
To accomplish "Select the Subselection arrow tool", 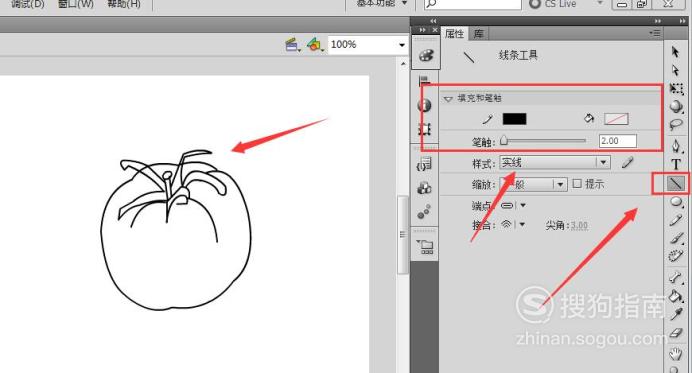I will tap(675, 70).
